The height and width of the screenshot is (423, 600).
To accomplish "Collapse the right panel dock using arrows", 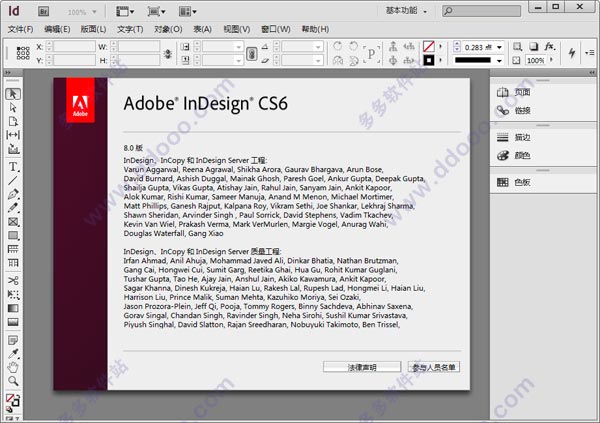I will 592,73.
